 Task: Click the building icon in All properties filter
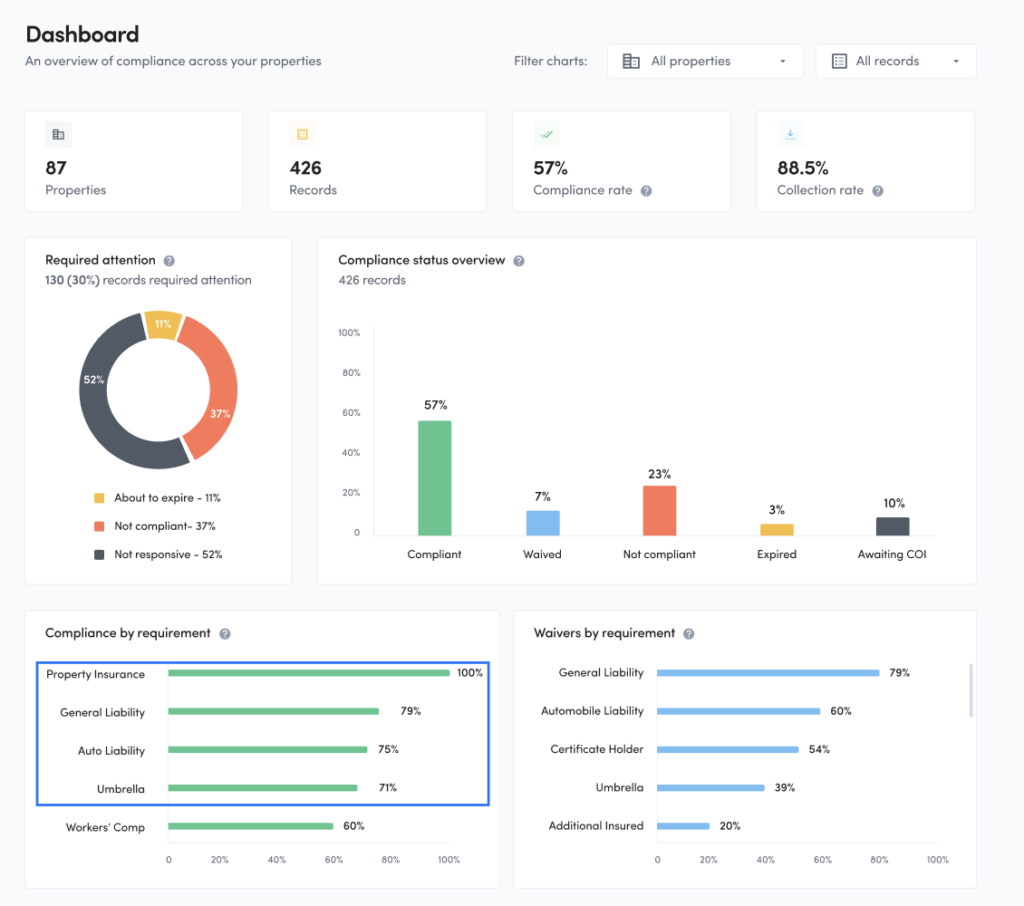(x=631, y=61)
